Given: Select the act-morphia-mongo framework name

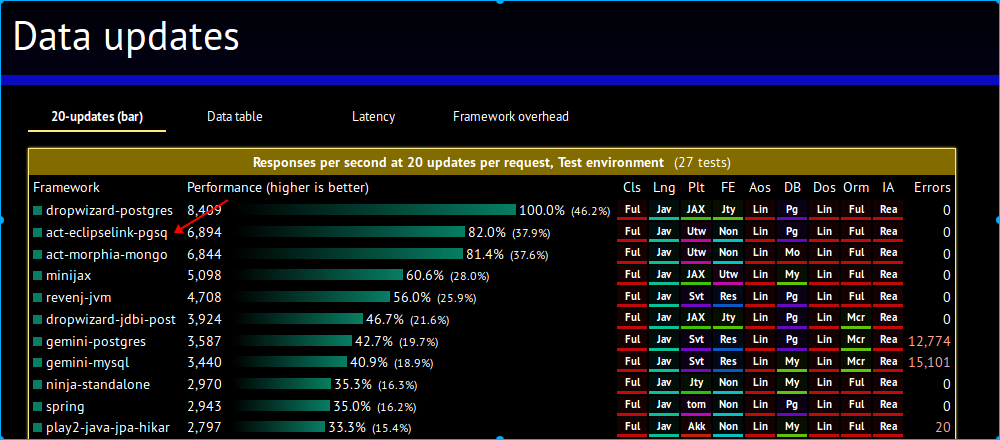Looking at the screenshot, I should coord(107,254).
